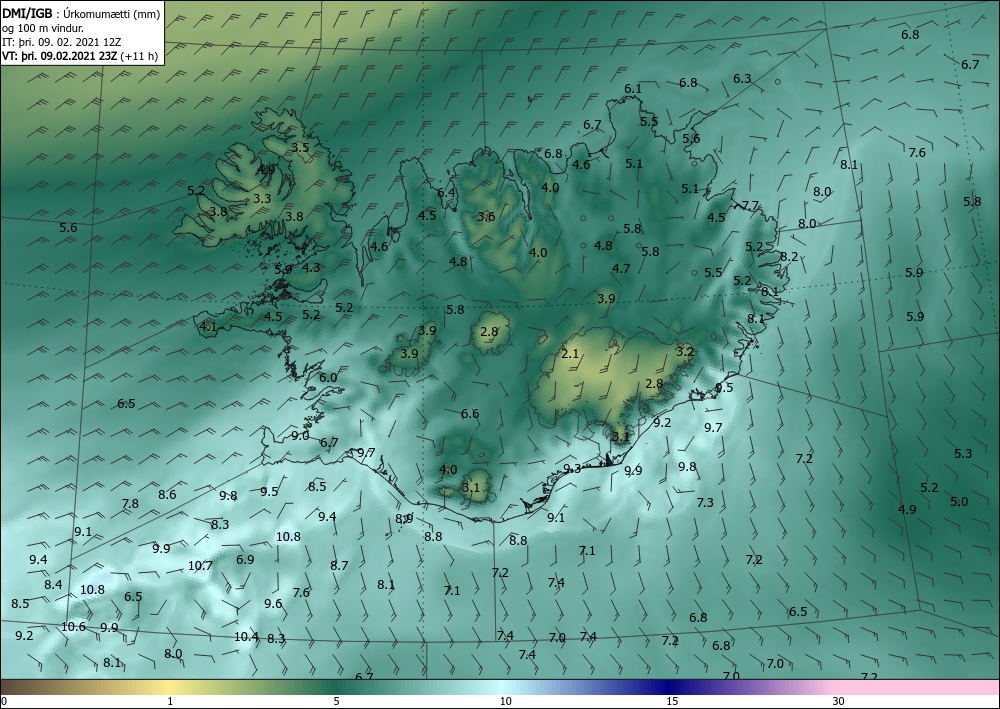Click the 8.6 value on the map
Screen dimensions: 1000x709
tap(167, 494)
